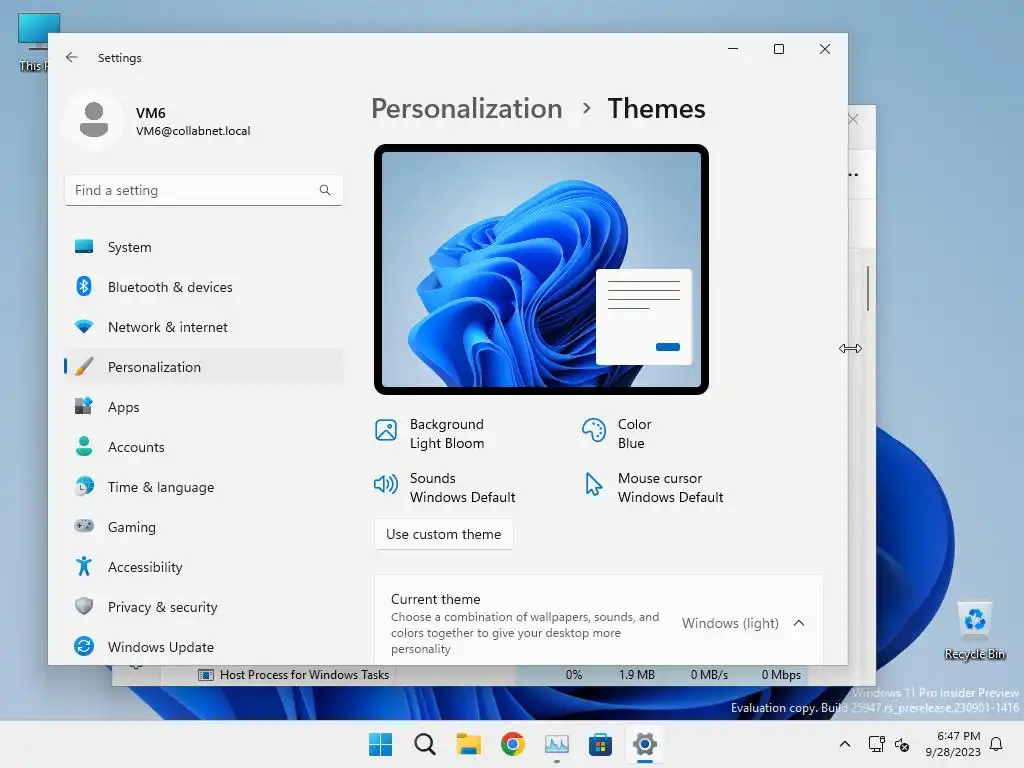Open the taskbar clock showing 6:47 PM
Screen dimensions: 1024x768
pyautogui.click(x=953, y=744)
